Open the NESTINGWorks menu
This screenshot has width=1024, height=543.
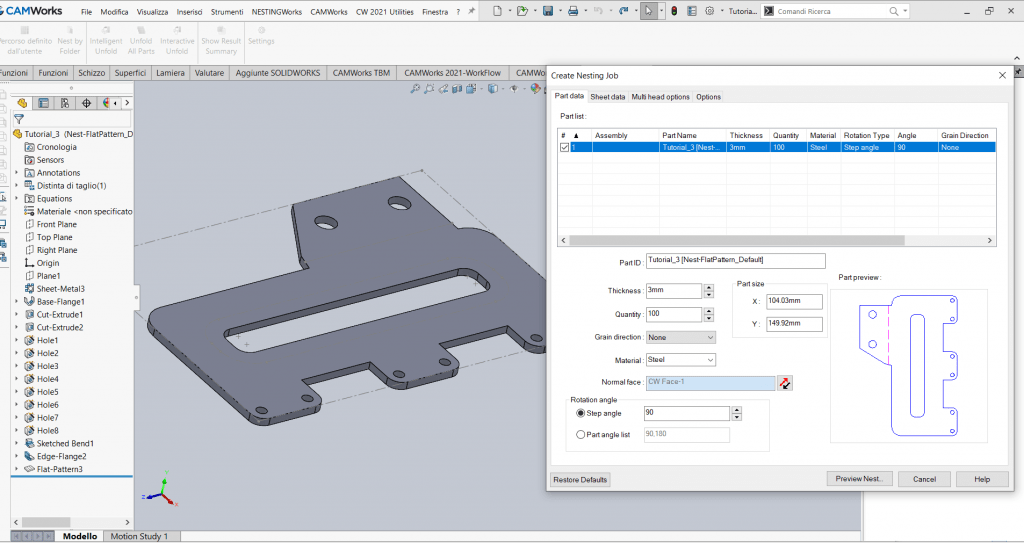277,12
